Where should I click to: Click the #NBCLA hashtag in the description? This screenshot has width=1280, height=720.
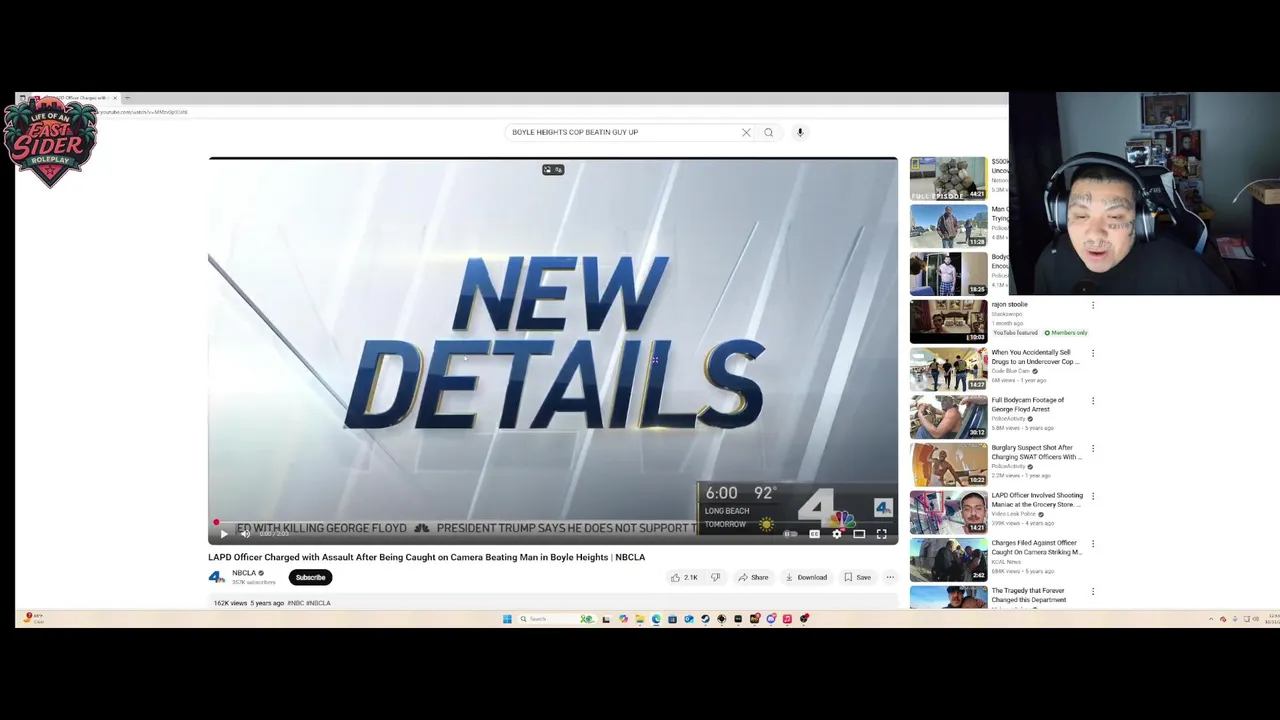318,603
